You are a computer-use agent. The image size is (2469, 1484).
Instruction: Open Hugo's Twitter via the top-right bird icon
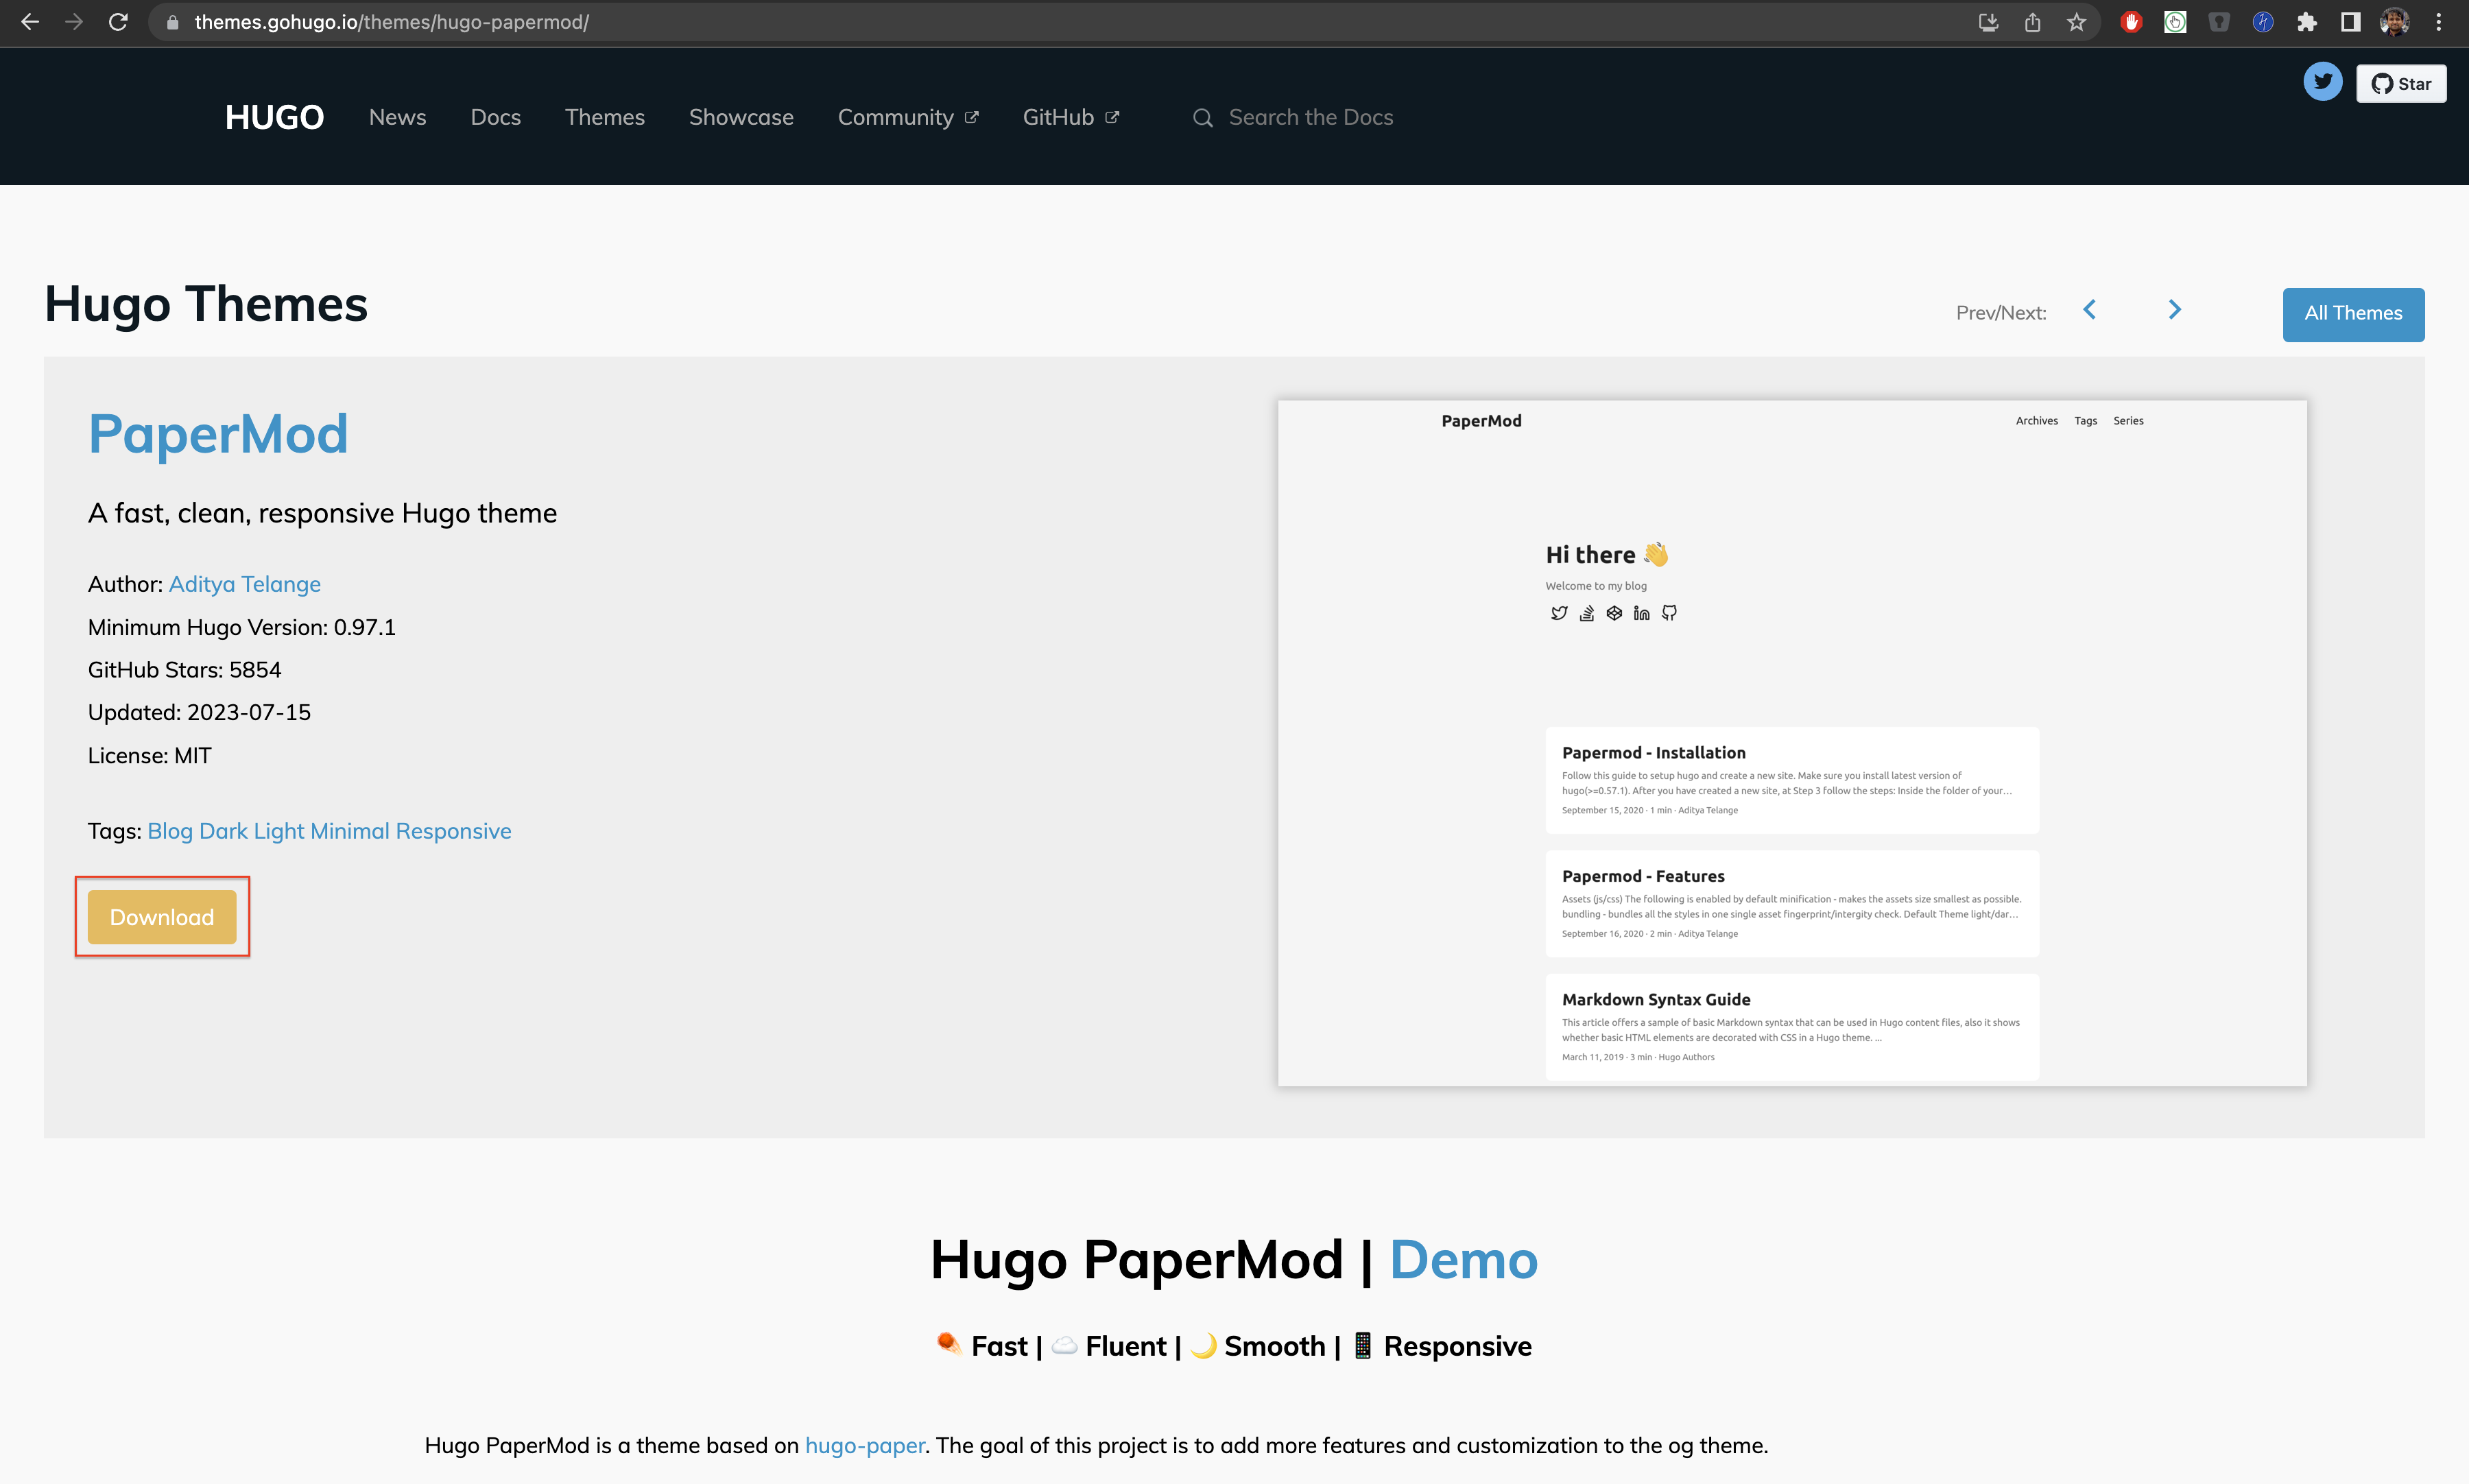pos(2322,82)
